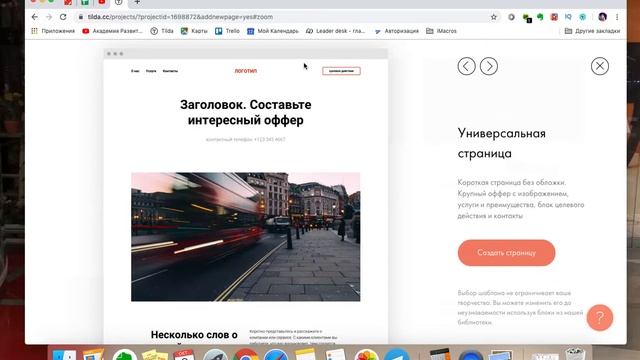Show the previous template with left arrow

pyautogui.click(x=467, y=66)
